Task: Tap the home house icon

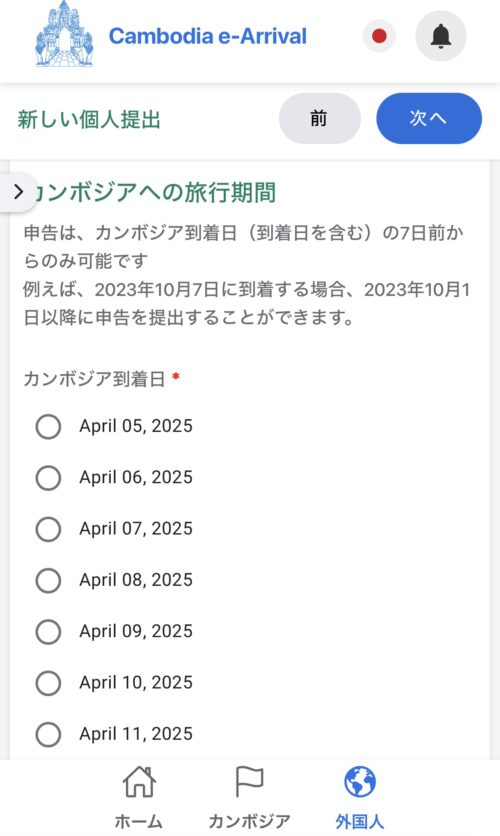Action: [x=139, y=782]
